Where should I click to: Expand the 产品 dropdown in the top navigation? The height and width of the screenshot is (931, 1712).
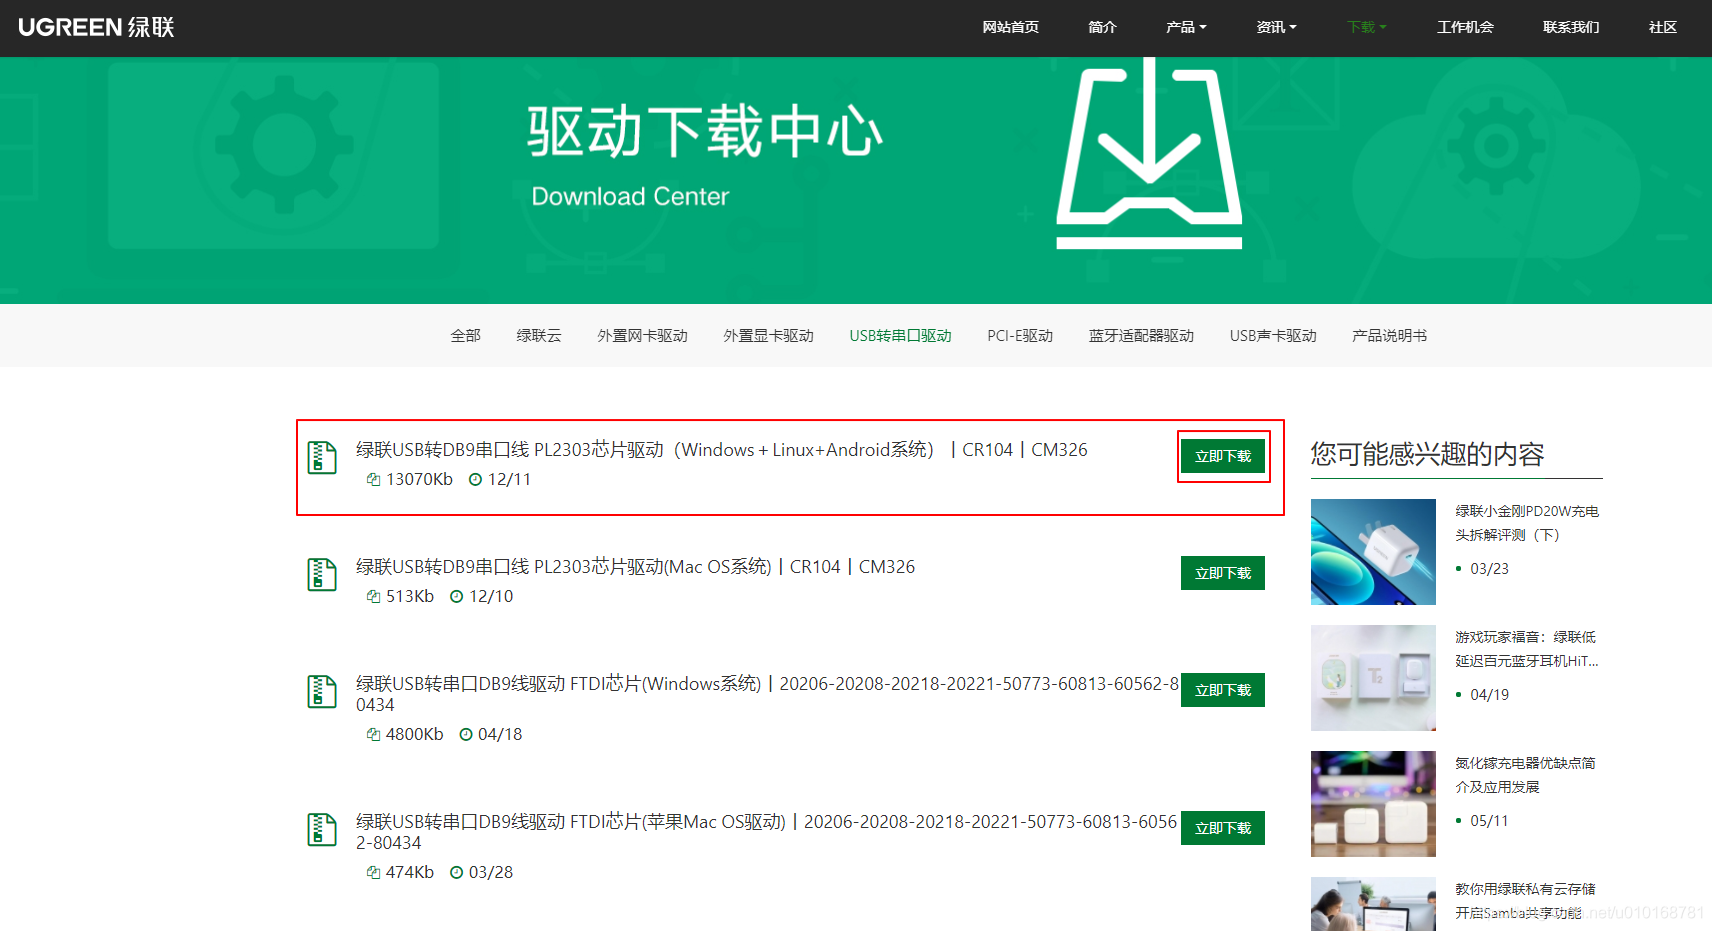pyautogui.click(x=1186, y=27)
